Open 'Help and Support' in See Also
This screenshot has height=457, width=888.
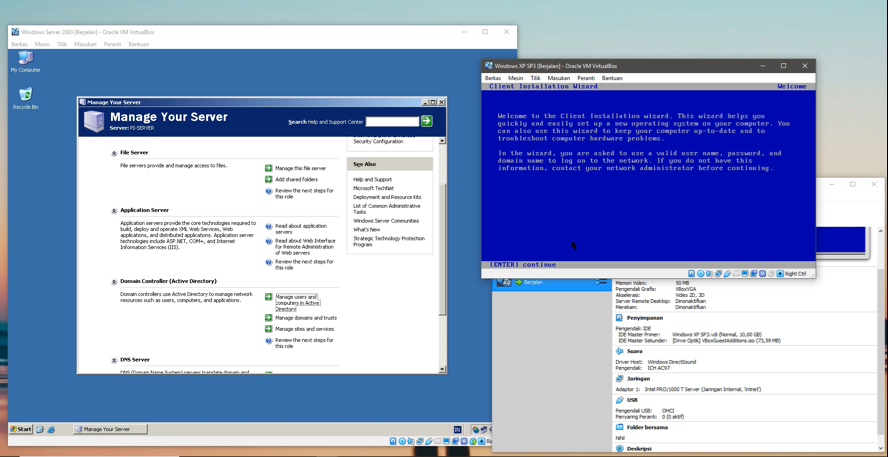tap(372, 180)
